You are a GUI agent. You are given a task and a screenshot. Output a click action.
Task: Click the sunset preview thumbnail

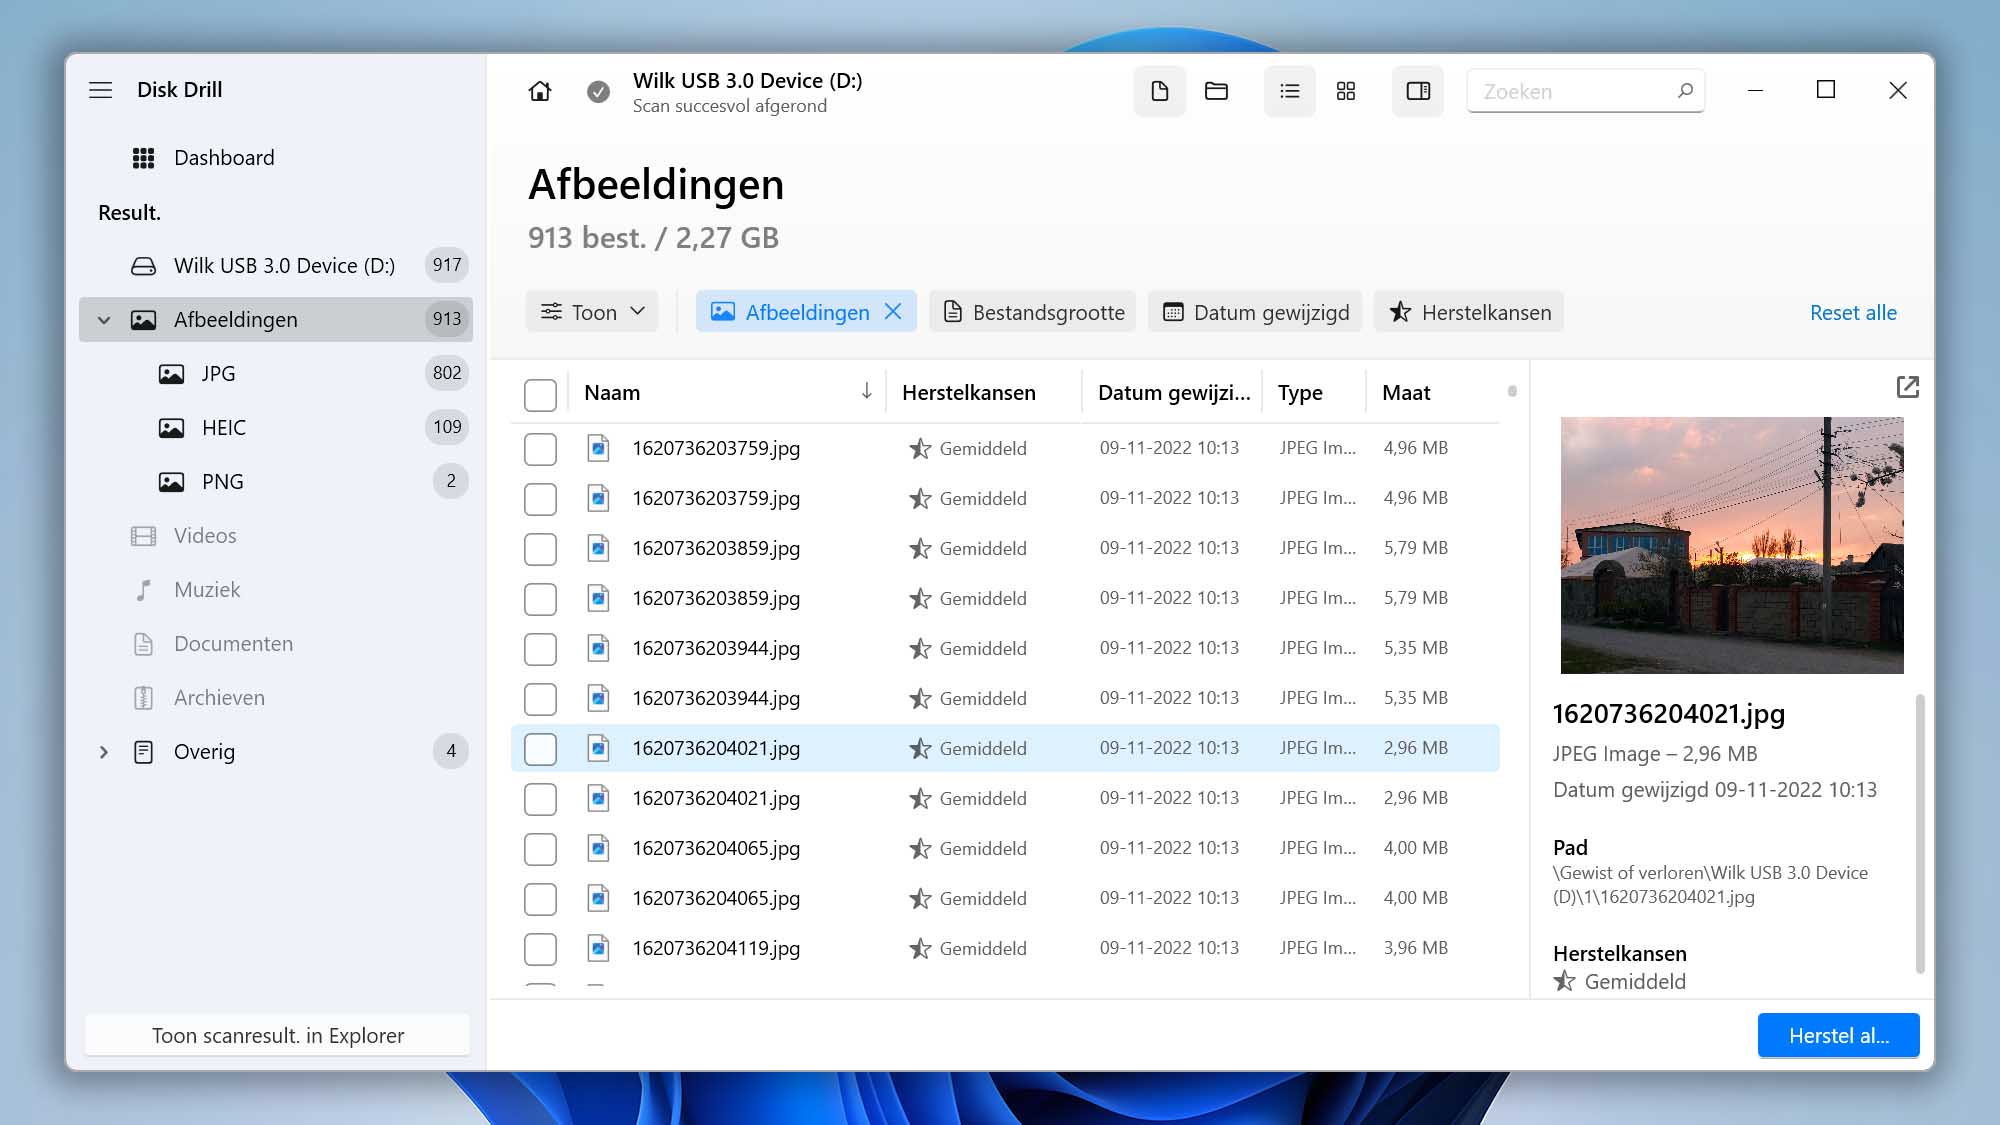click(x=1732, y=545)
